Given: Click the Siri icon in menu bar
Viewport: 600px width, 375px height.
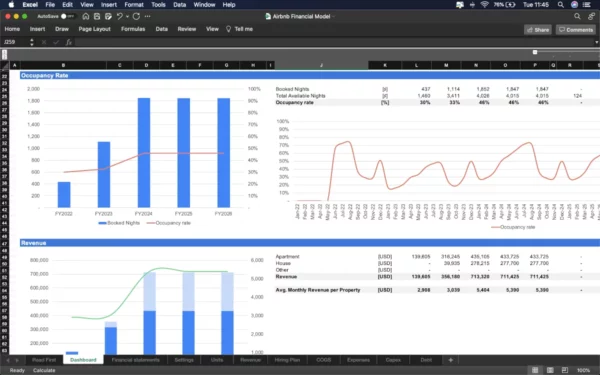Looking at the screenshot, I should click(574, 5).
